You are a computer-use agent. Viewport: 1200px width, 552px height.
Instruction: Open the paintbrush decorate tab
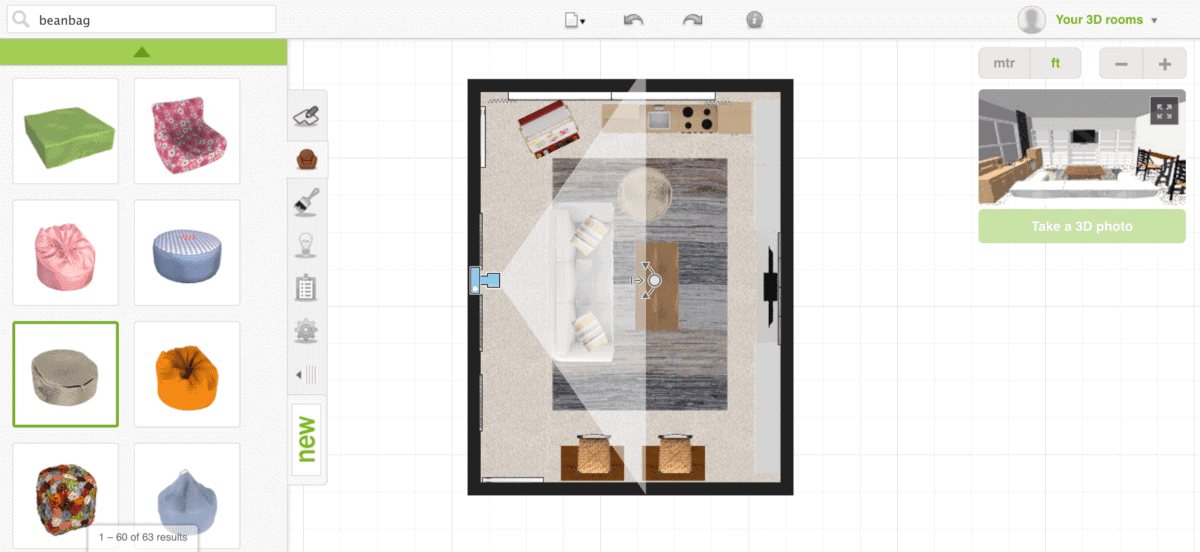[307, 203]
